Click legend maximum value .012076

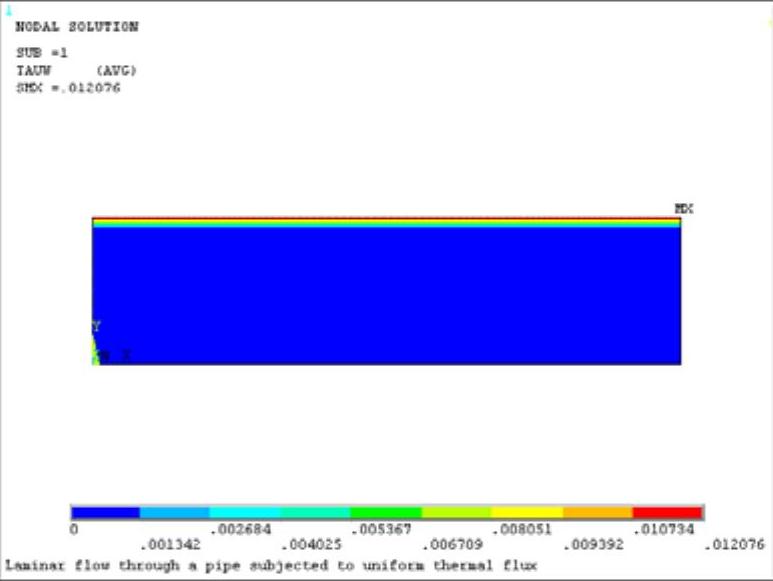coord(735,545)
